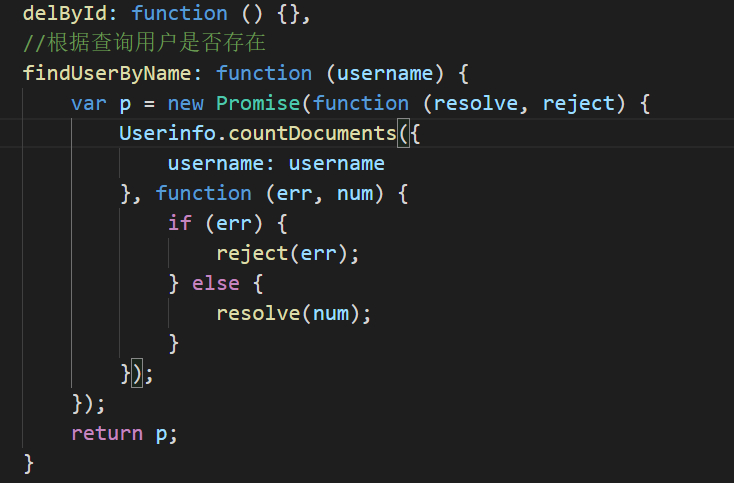The image size is (734, 483).
Task: Click the if keyword
Action: click(180, 223)
